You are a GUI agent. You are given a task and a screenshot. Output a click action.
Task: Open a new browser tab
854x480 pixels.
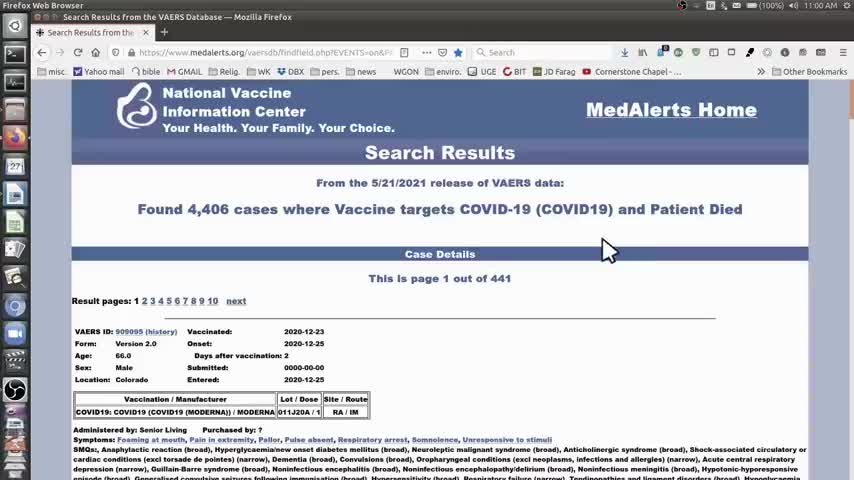click(x=164, y=33)
